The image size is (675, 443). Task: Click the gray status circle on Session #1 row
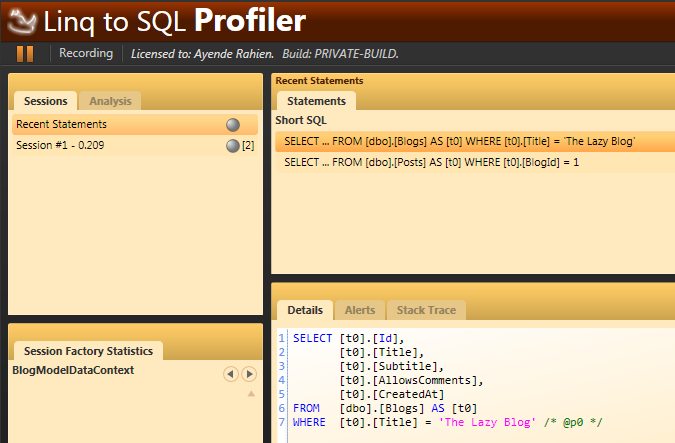[x=232, y=146]
